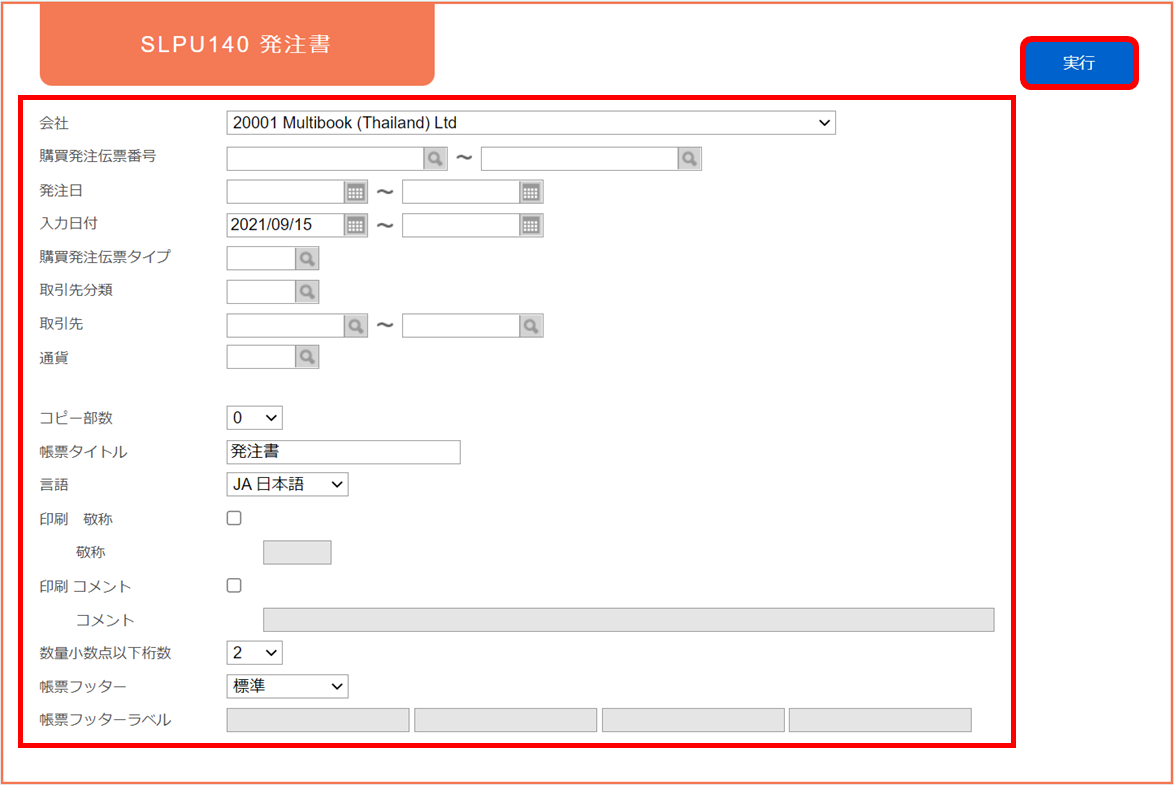
Task: Click the 数量小数点以下桁数 label
Action: (106, 653)
